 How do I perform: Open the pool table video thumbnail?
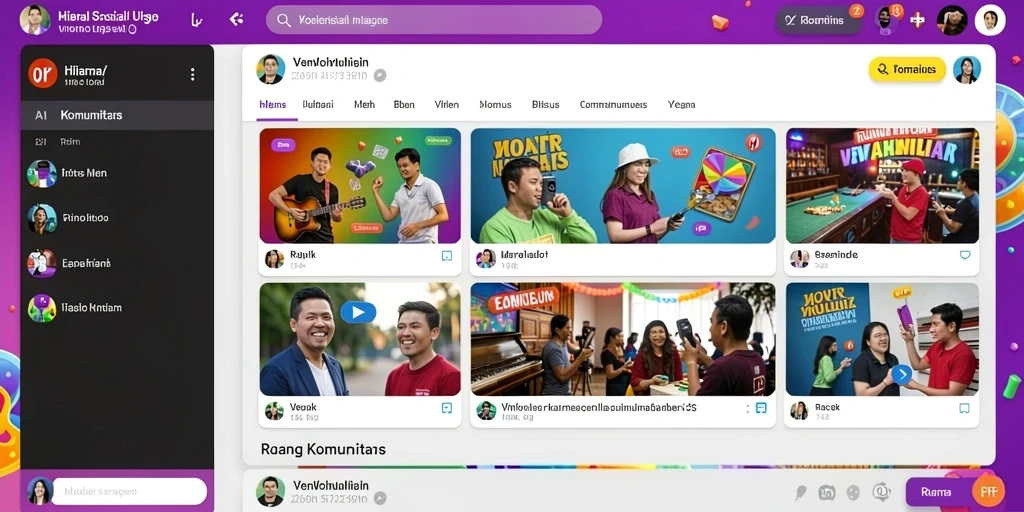(x=882, y=185)
